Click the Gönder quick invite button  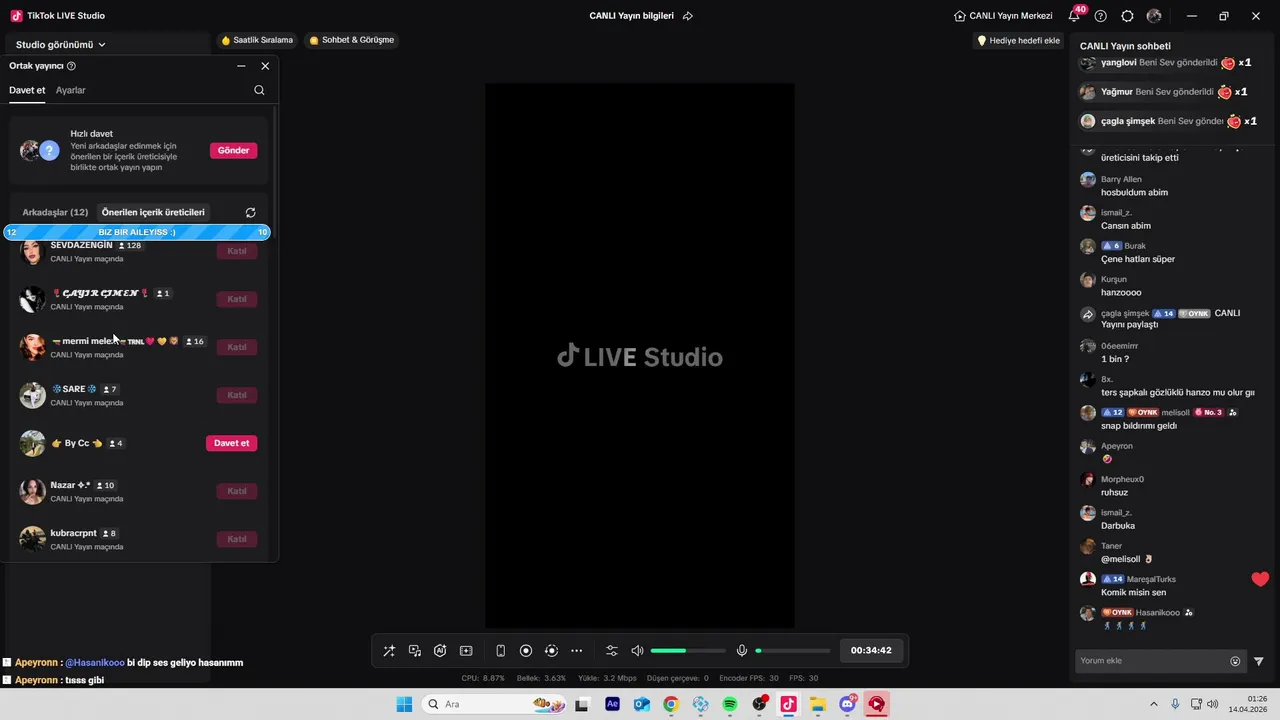(233, 150)
